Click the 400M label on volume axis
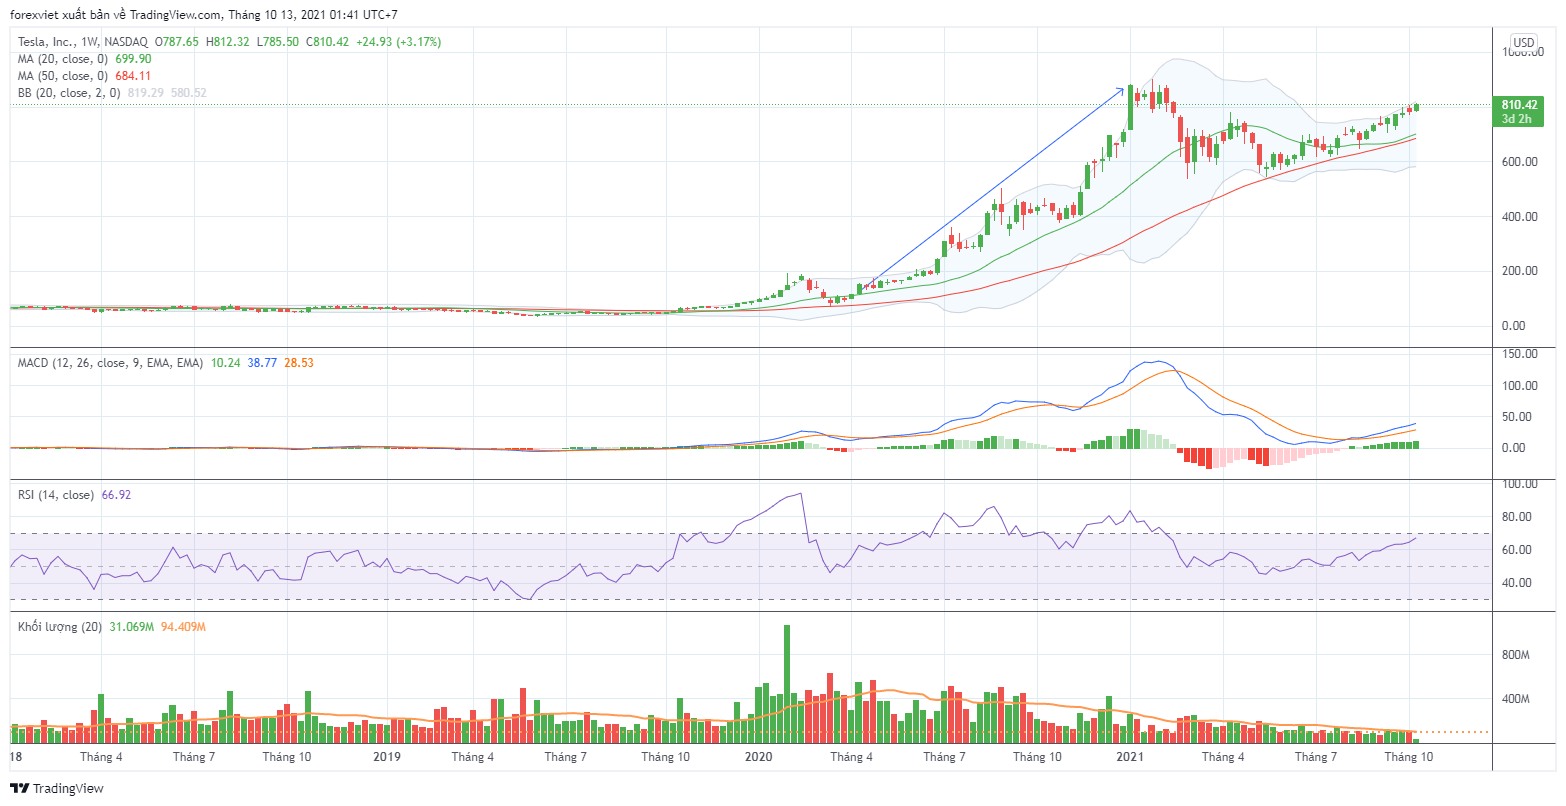 pyautogui.click(x=1516, y=699)
